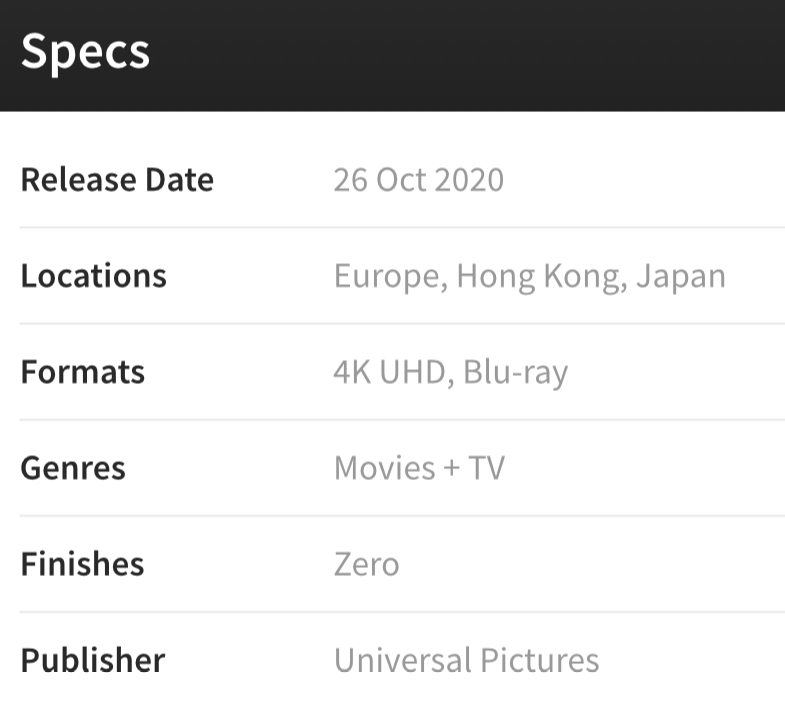Viewport: 785px width, 708px height.
Task: Click the TV text in the genre value
Action: pyautogui.click(x=487, y=468)
